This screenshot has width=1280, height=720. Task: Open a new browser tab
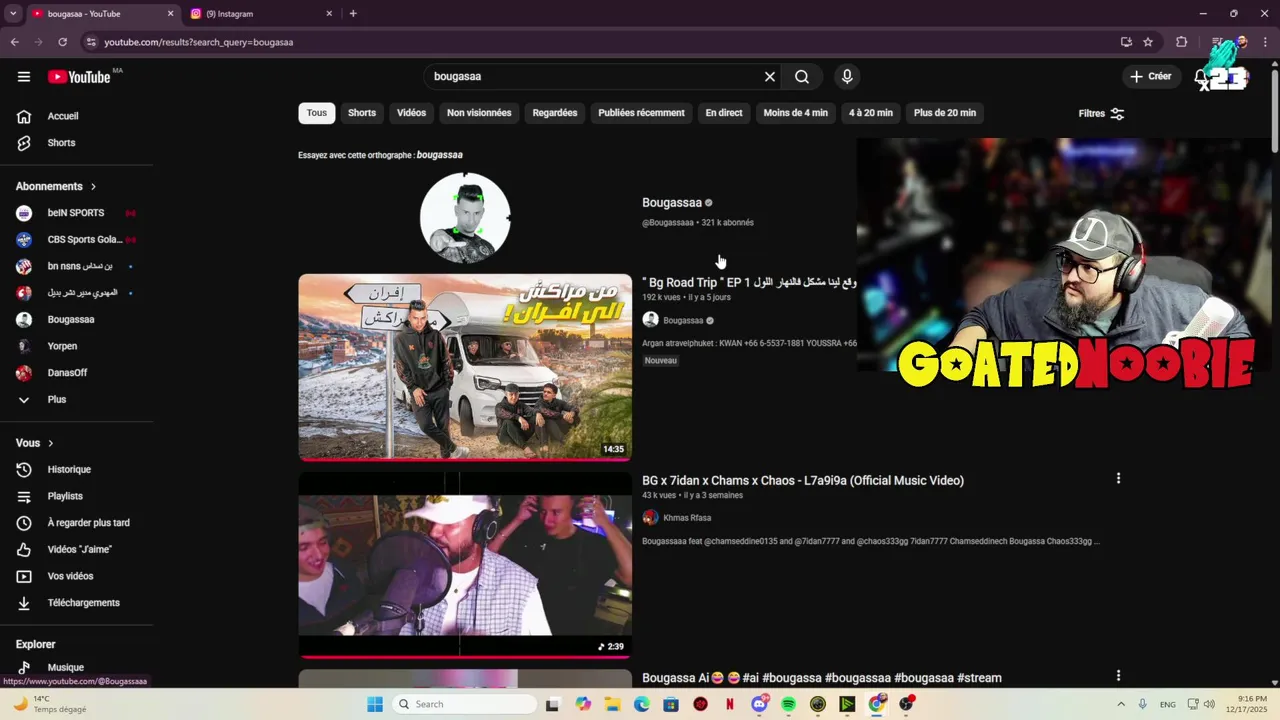(x=353, y=14)
